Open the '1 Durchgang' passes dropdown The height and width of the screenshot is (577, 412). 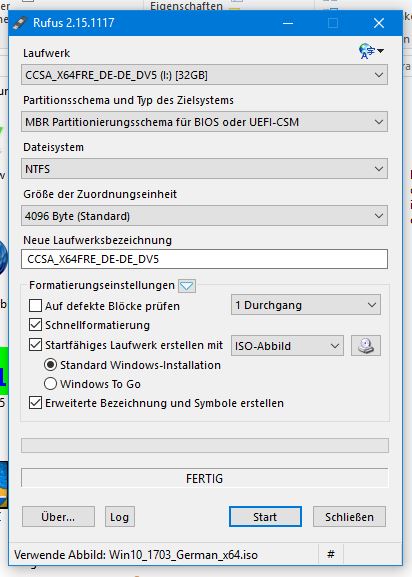(x=306, y=305)
